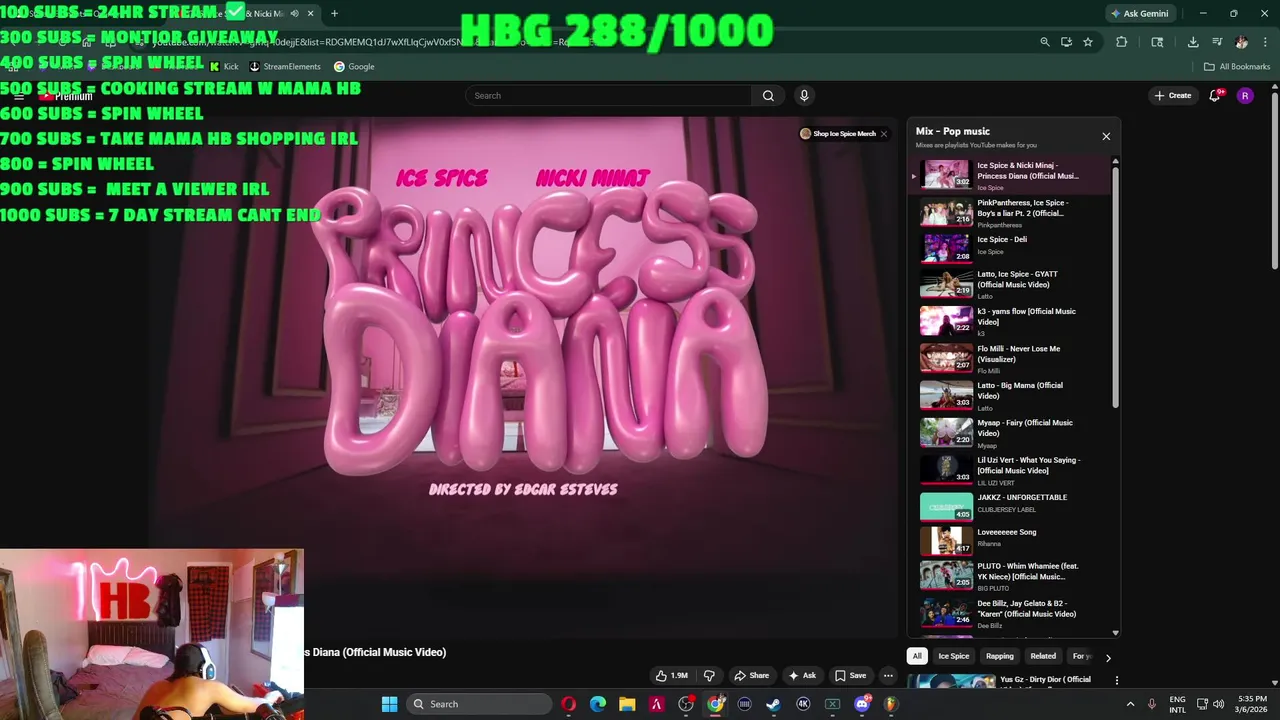Dislike the video with thumbs down
The image size is (1280, 720).
[709, 675]
